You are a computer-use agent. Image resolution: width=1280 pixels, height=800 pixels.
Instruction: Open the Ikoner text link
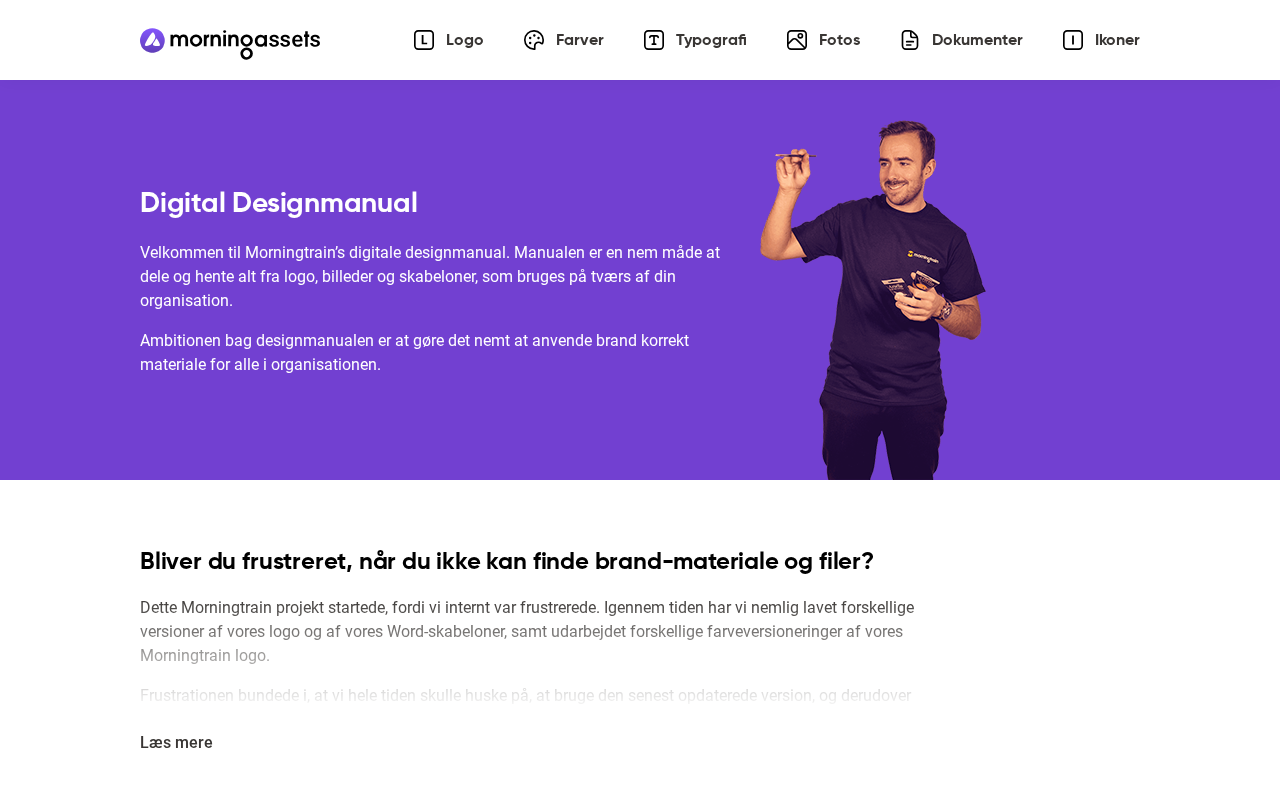point(1117,40)
